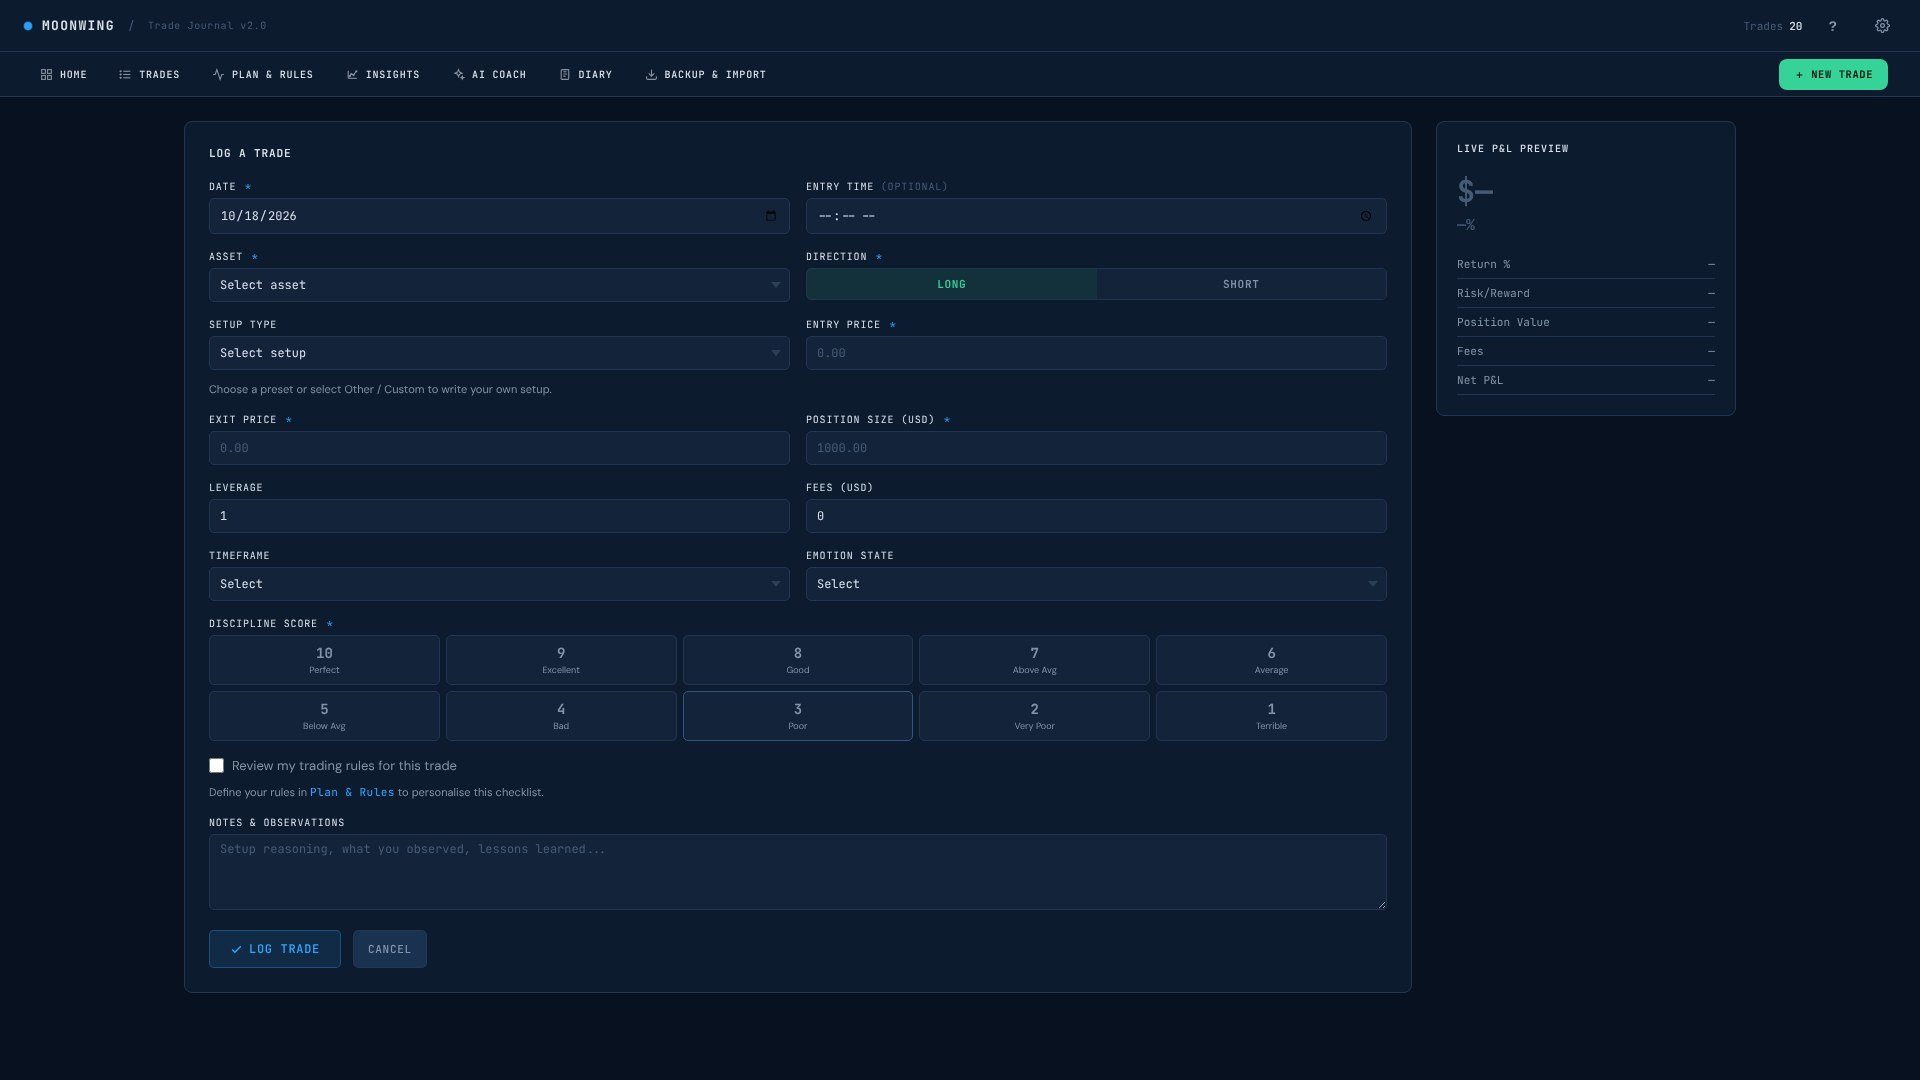
Task: Open the Select asset dropdown
Action: [x=499, y=285]
